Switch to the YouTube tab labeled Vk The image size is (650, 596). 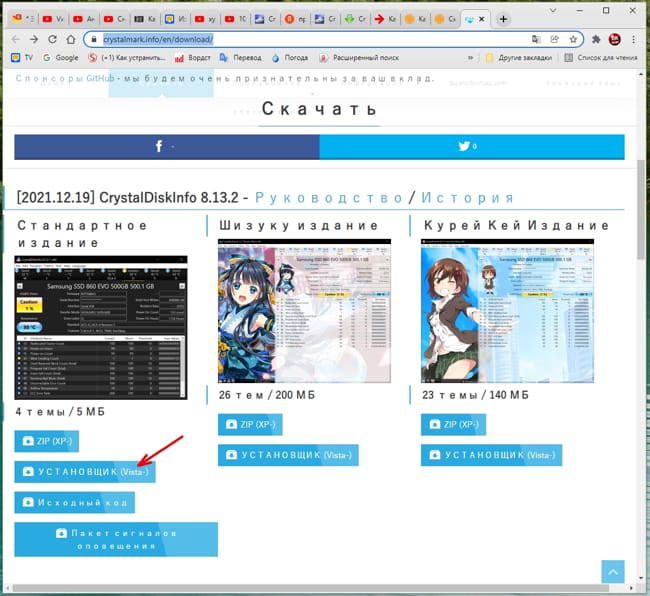point(53,19)
